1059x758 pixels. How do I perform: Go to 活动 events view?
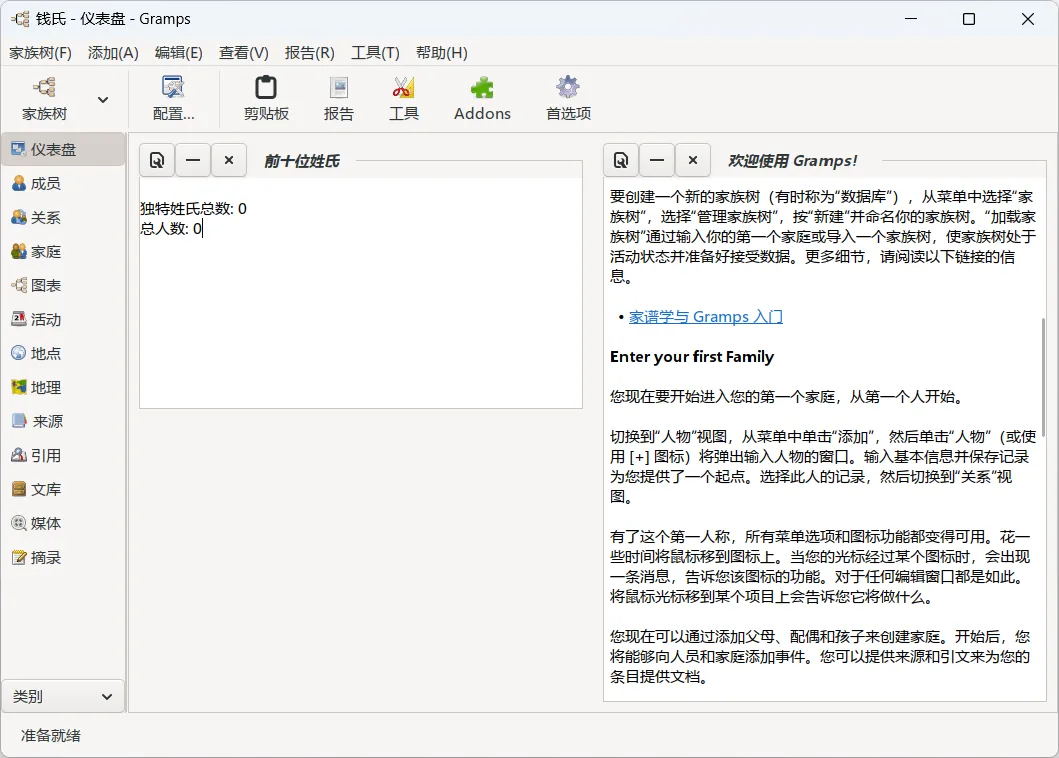coord(63,320)
